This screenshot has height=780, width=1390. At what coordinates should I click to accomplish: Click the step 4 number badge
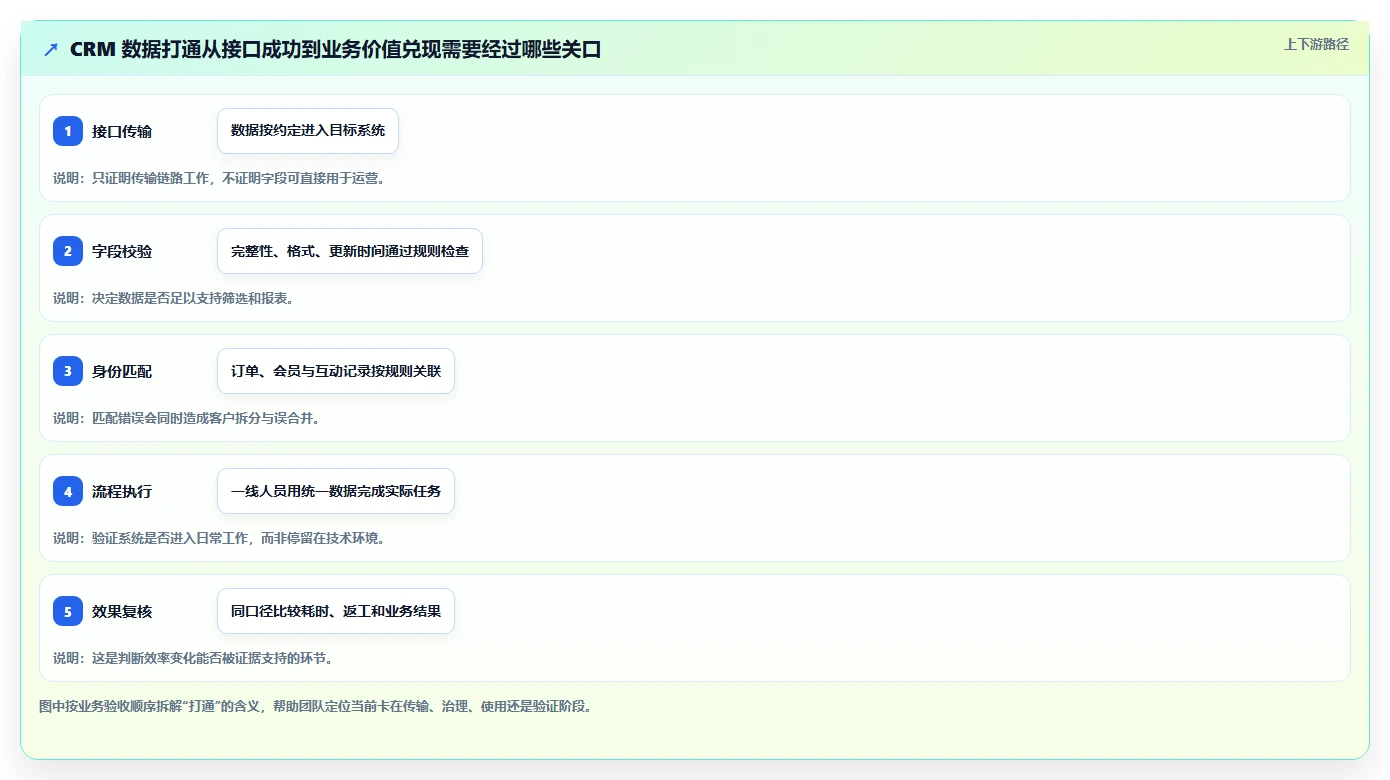(x=68, y=491)
